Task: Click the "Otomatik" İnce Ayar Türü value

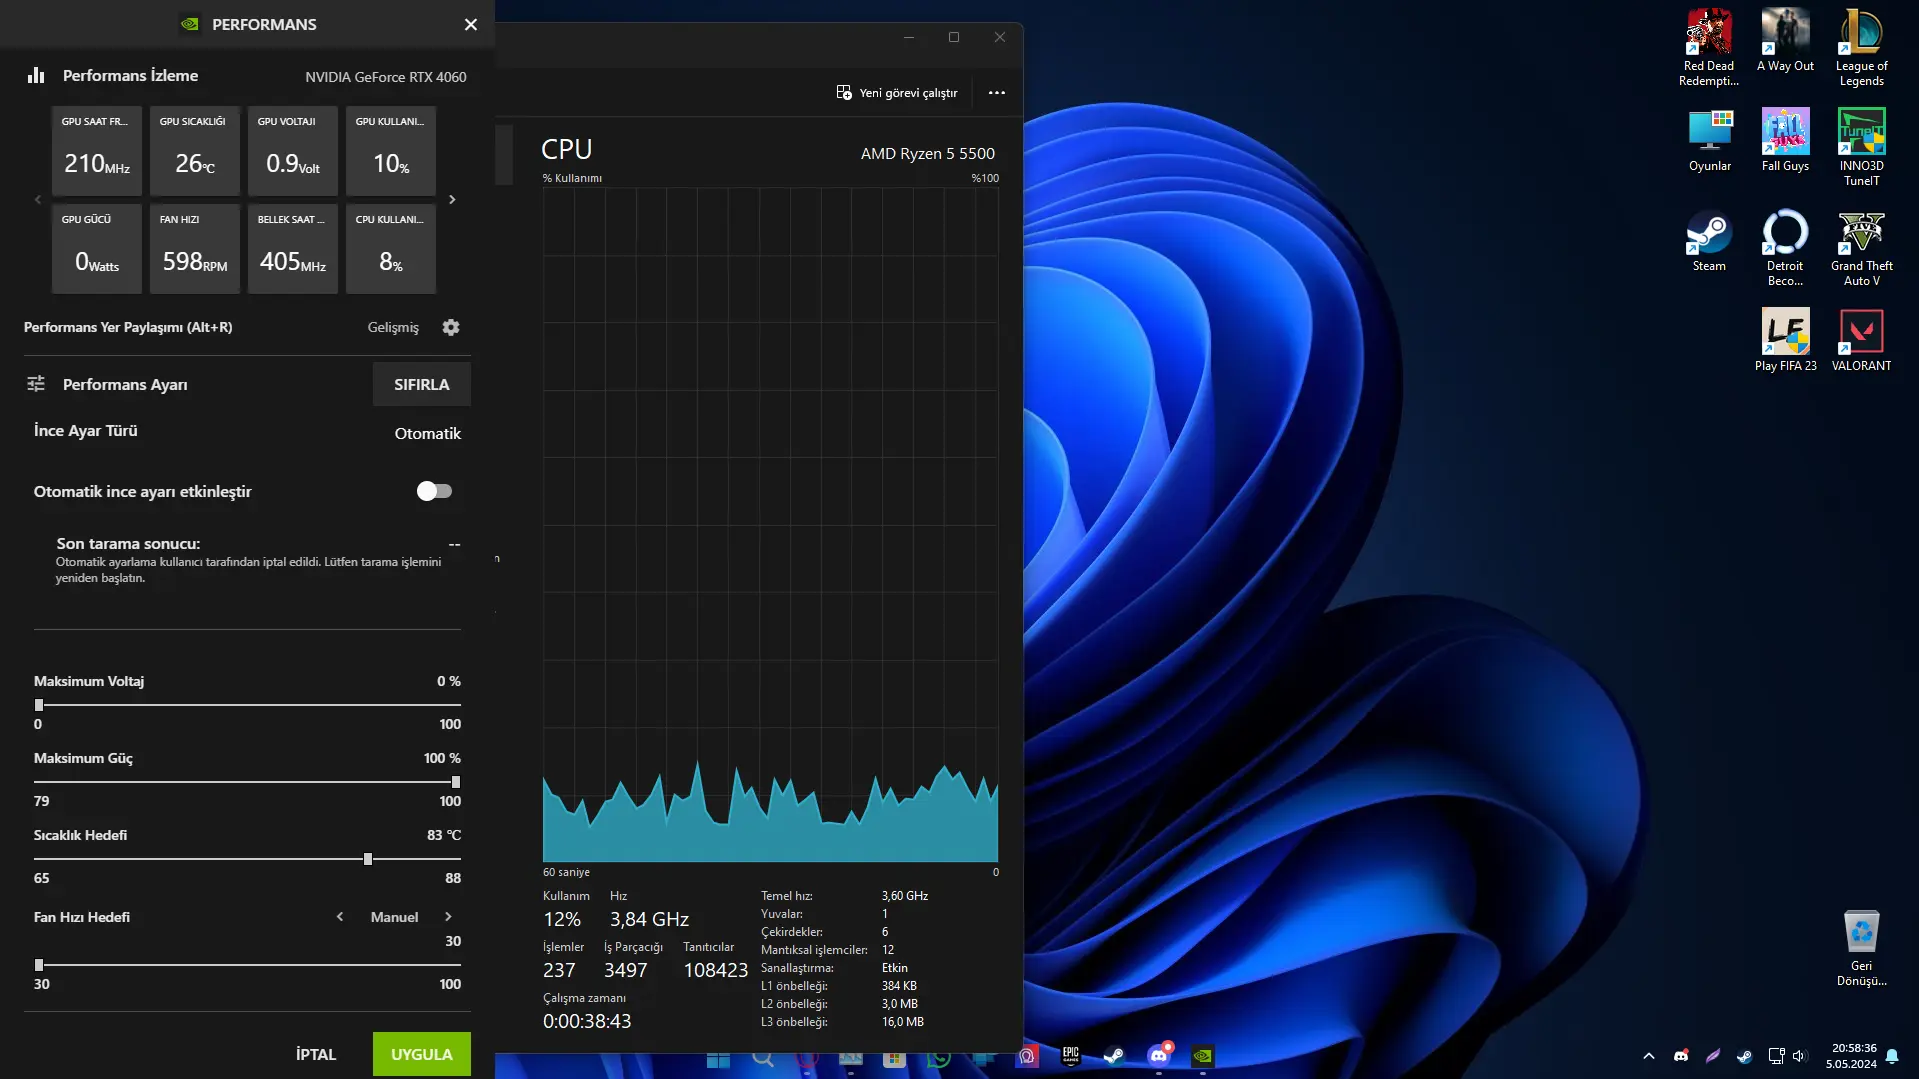Action: point(428,433)
